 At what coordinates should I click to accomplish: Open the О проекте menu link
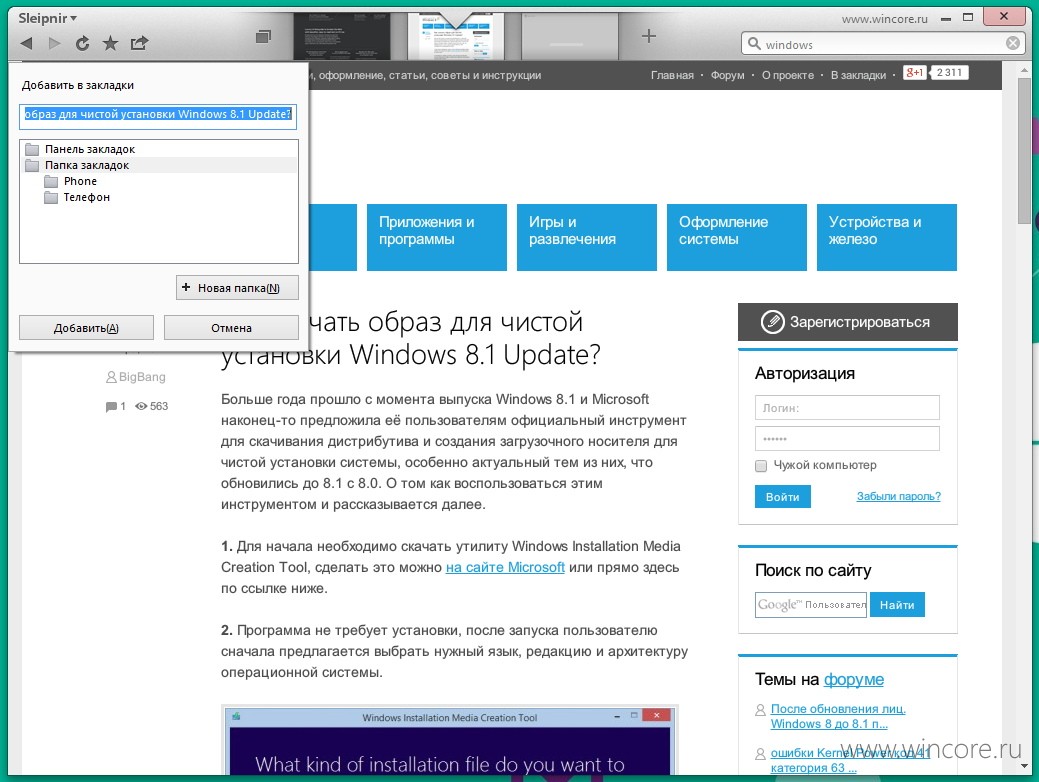pos(788,76)
